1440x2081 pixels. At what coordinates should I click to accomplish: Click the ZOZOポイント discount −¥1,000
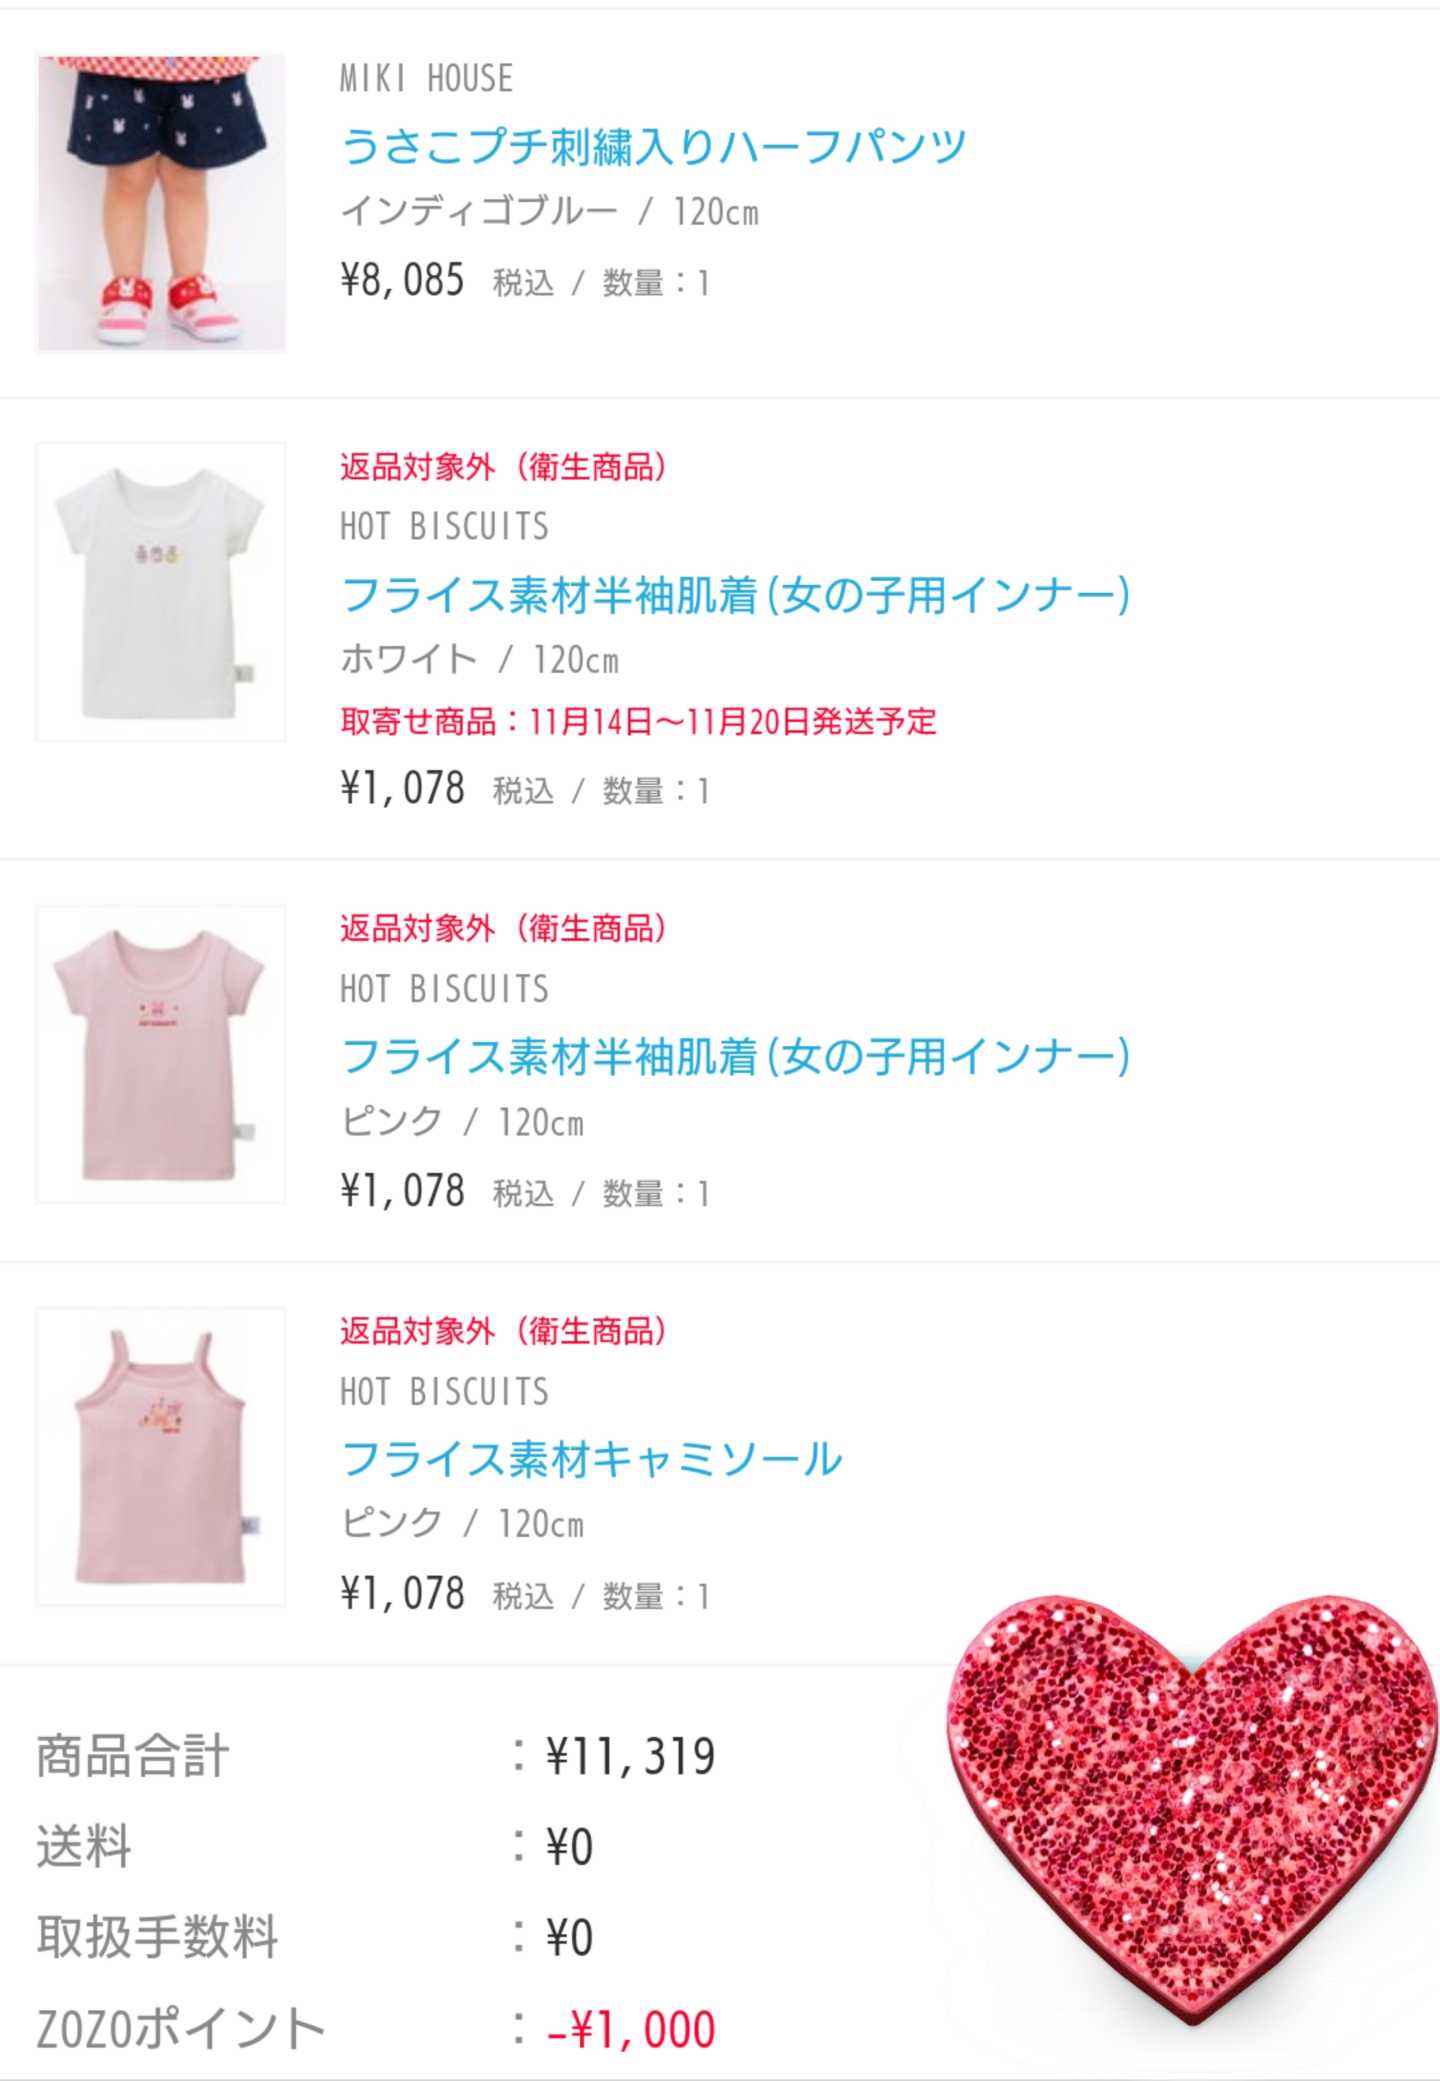[x=630, y=2030]
